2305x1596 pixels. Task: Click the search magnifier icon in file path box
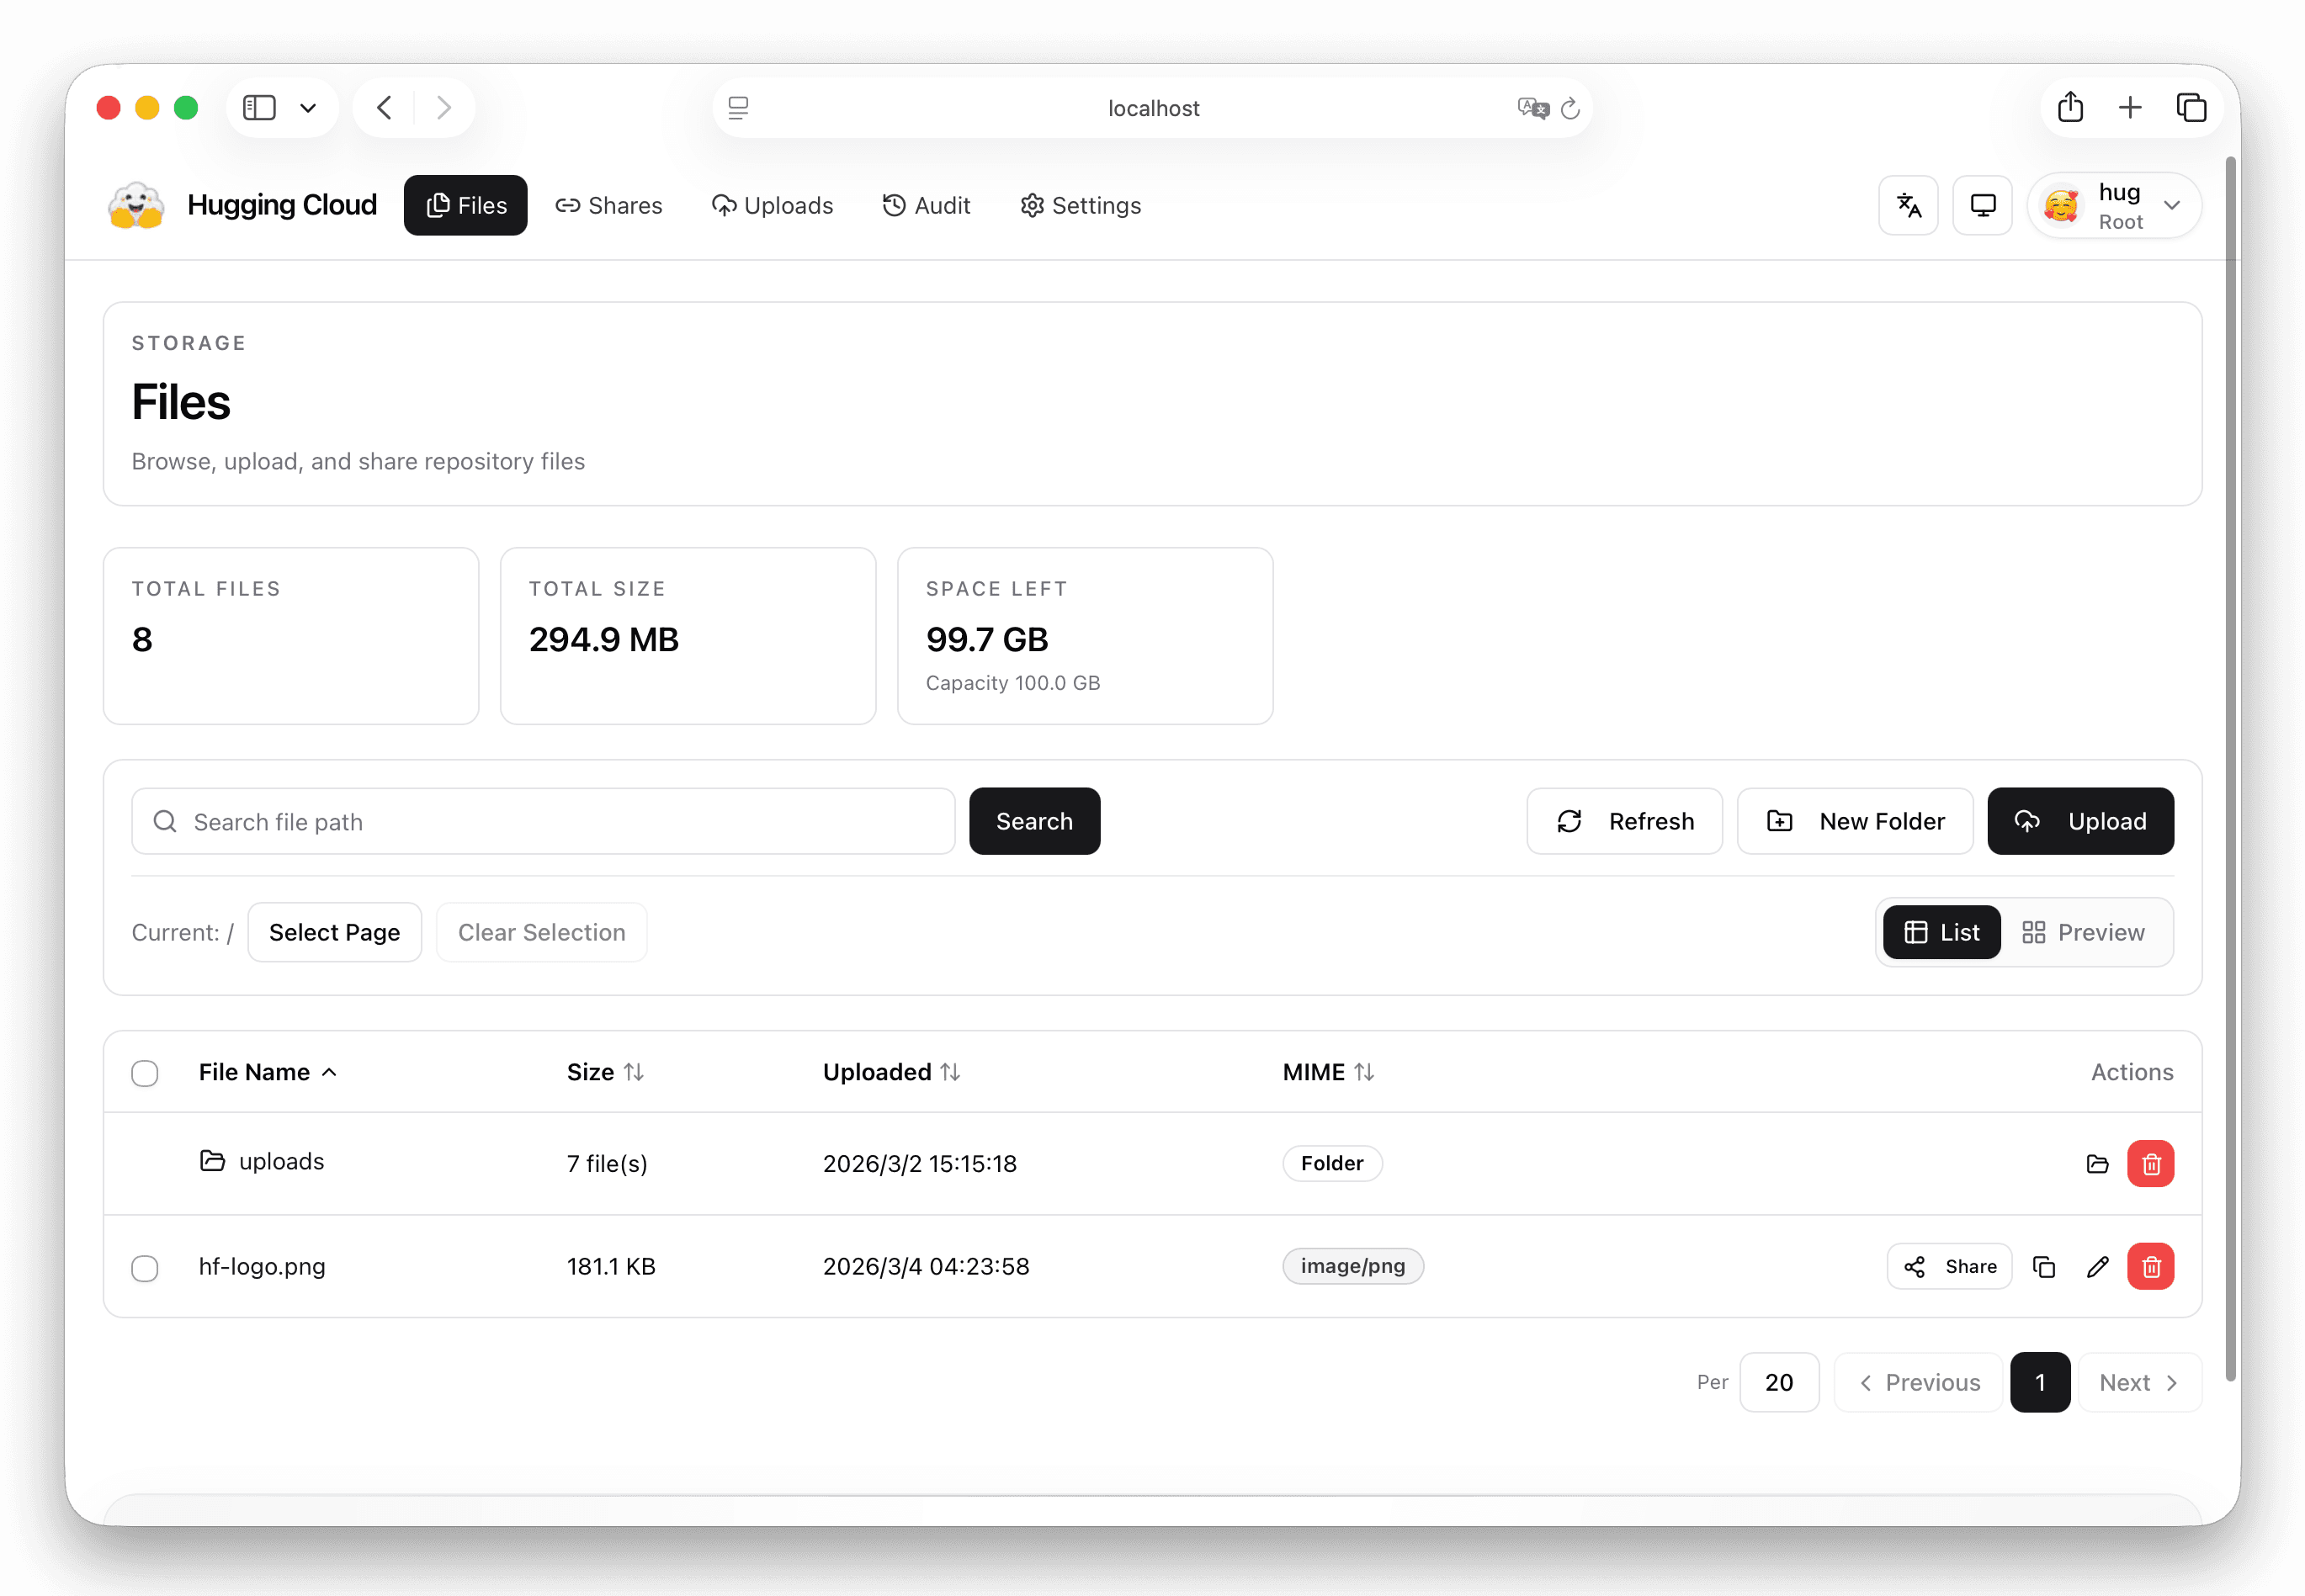(x=166, y=821)
